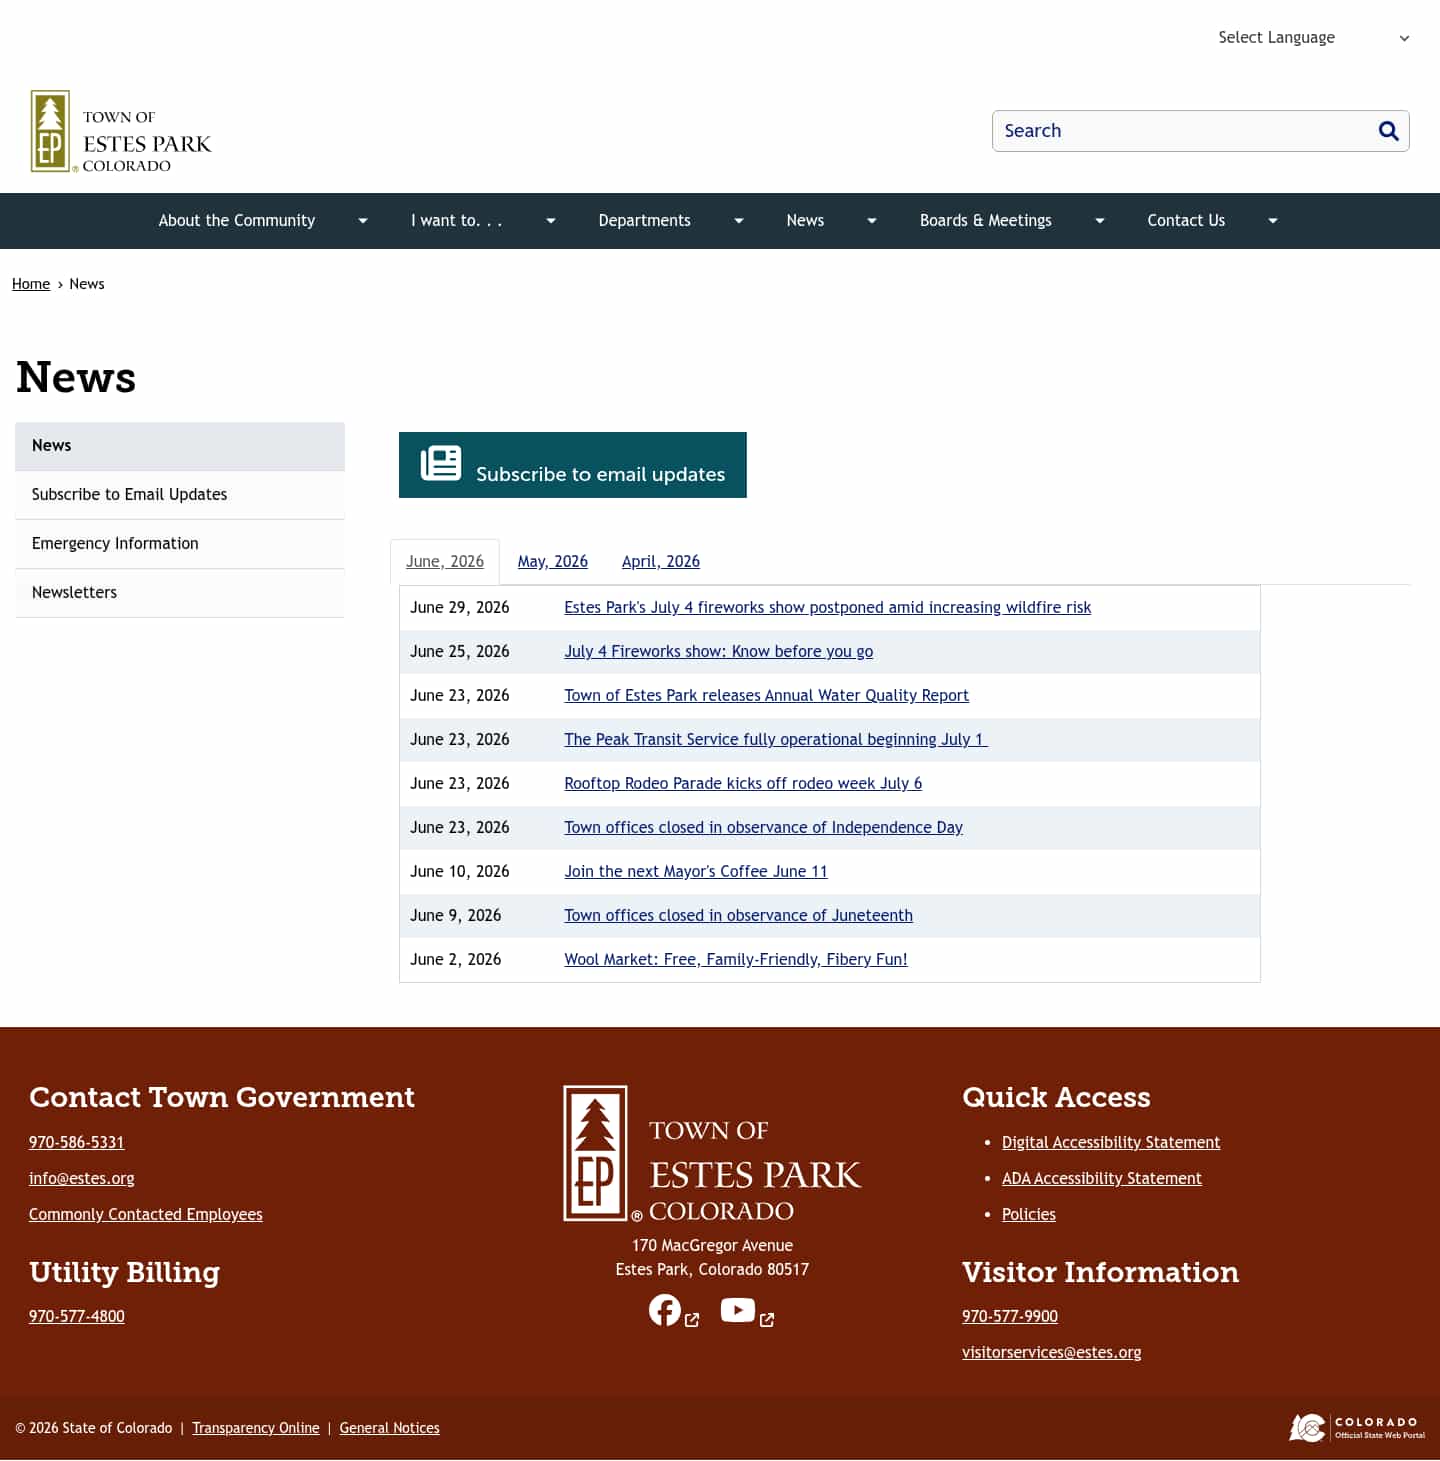
Task: Open Rooftop Rodeo Parade article
Action: 743,784
